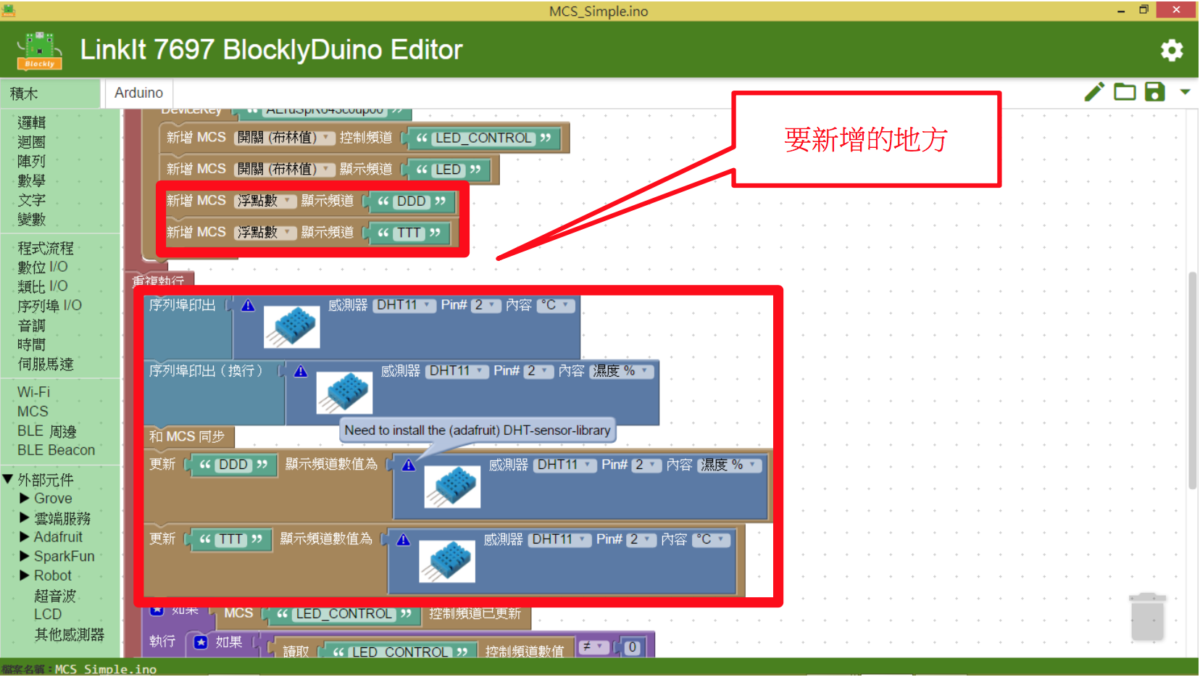Open the 邏輯 block category

(x=31, y=122)
